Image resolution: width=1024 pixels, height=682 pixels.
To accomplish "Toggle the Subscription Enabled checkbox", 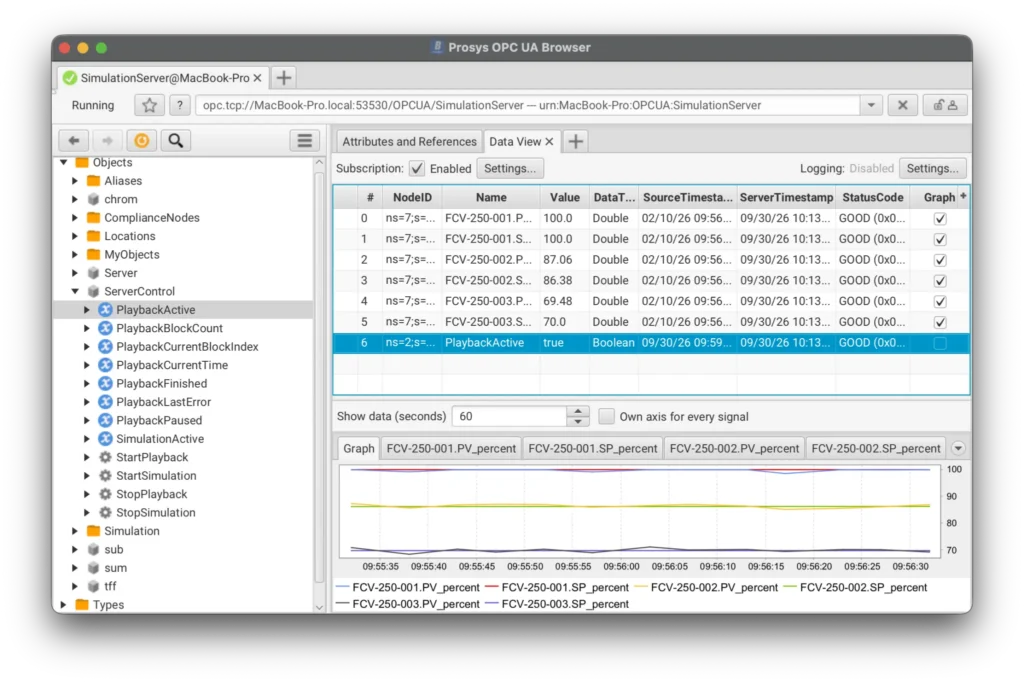I will click(x=417, y=169).
